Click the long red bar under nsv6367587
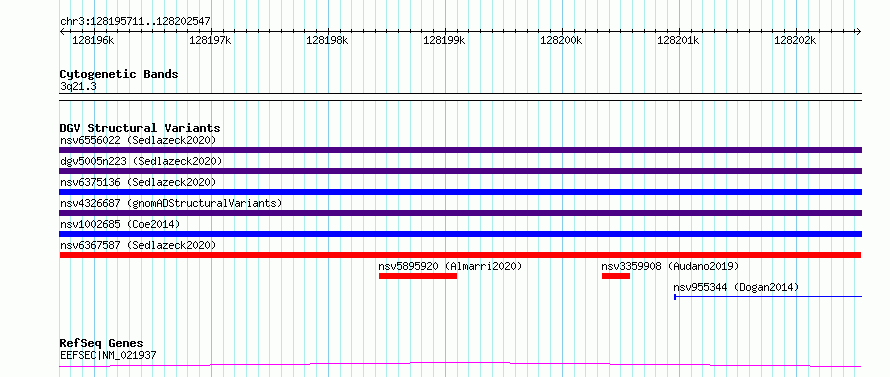Screen dimensions: 890x377 point(460,255)
